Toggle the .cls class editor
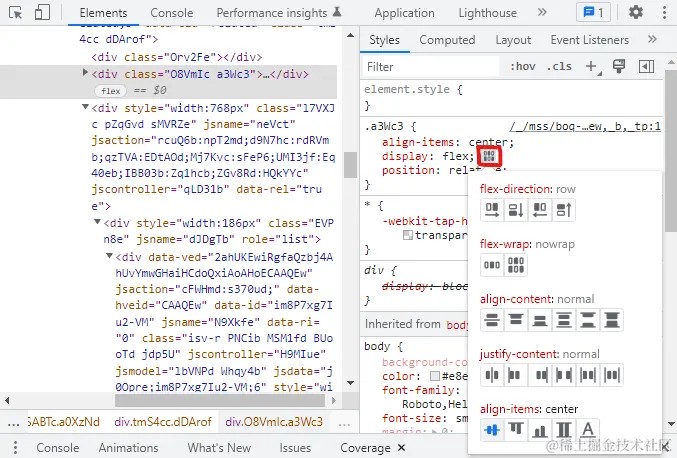The image size is (677, 458). (x=559, y=66)
